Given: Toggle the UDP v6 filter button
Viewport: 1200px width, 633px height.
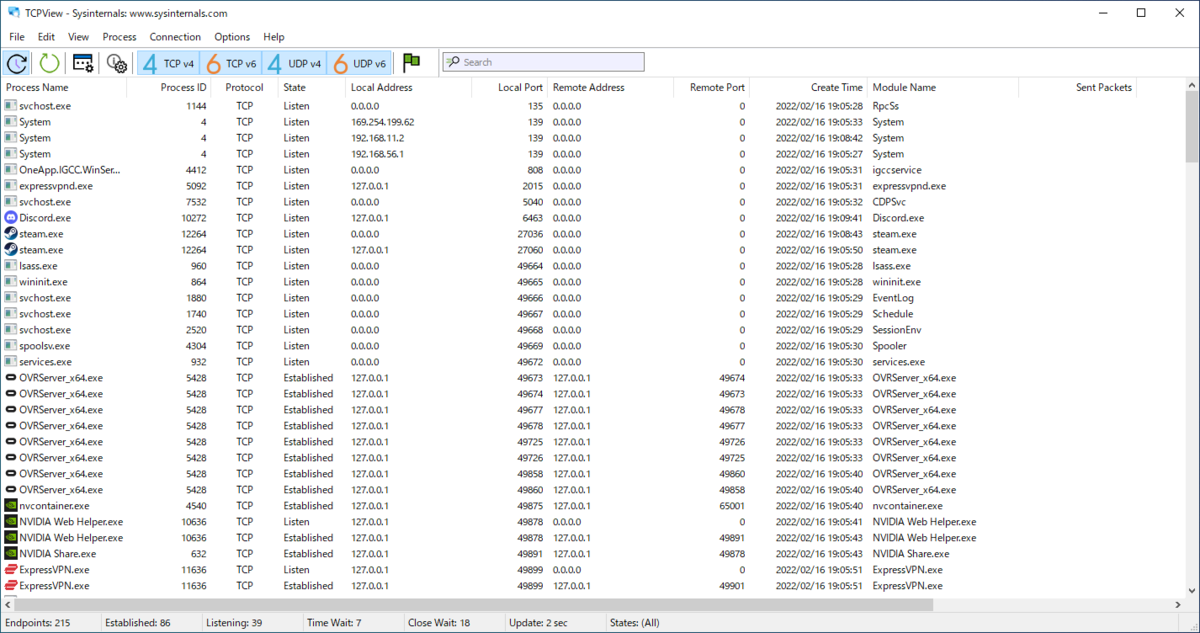Looking at the screenshot, I should [359, 63].
